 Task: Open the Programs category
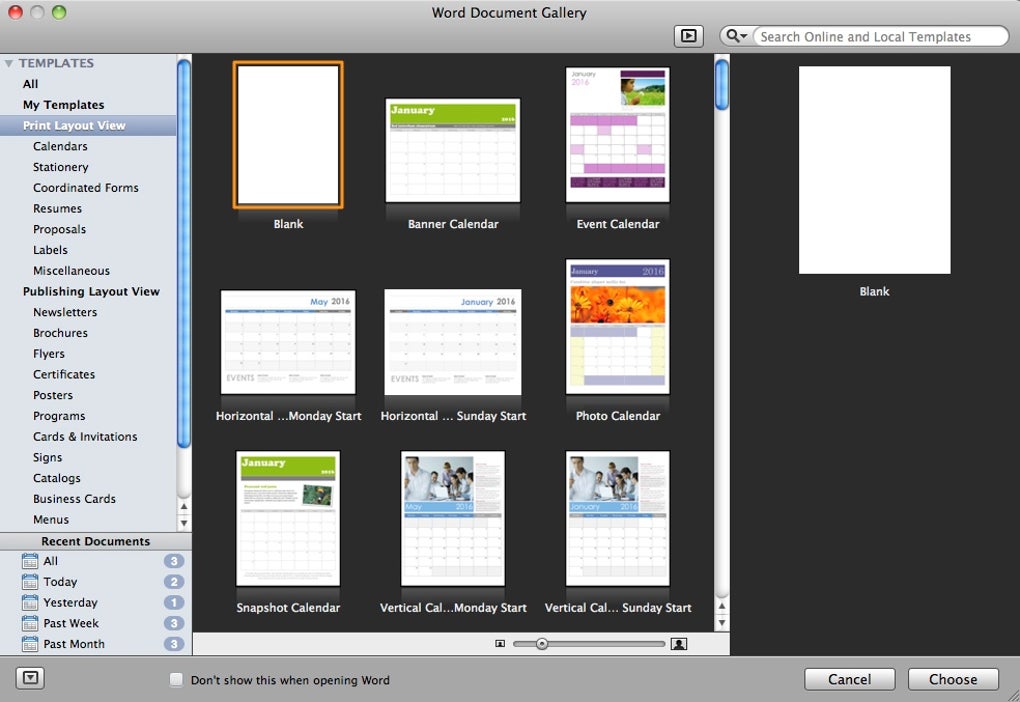pos(88,416)
